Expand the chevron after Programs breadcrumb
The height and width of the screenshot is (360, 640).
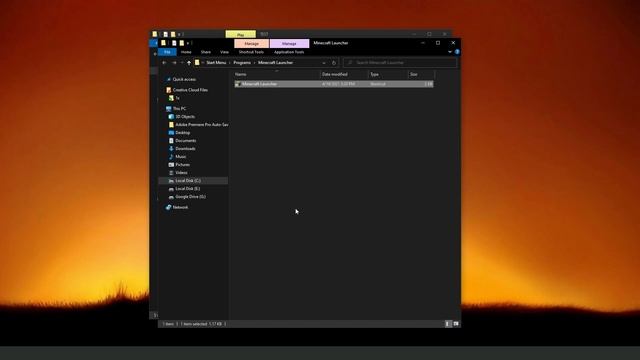point(255,63)
